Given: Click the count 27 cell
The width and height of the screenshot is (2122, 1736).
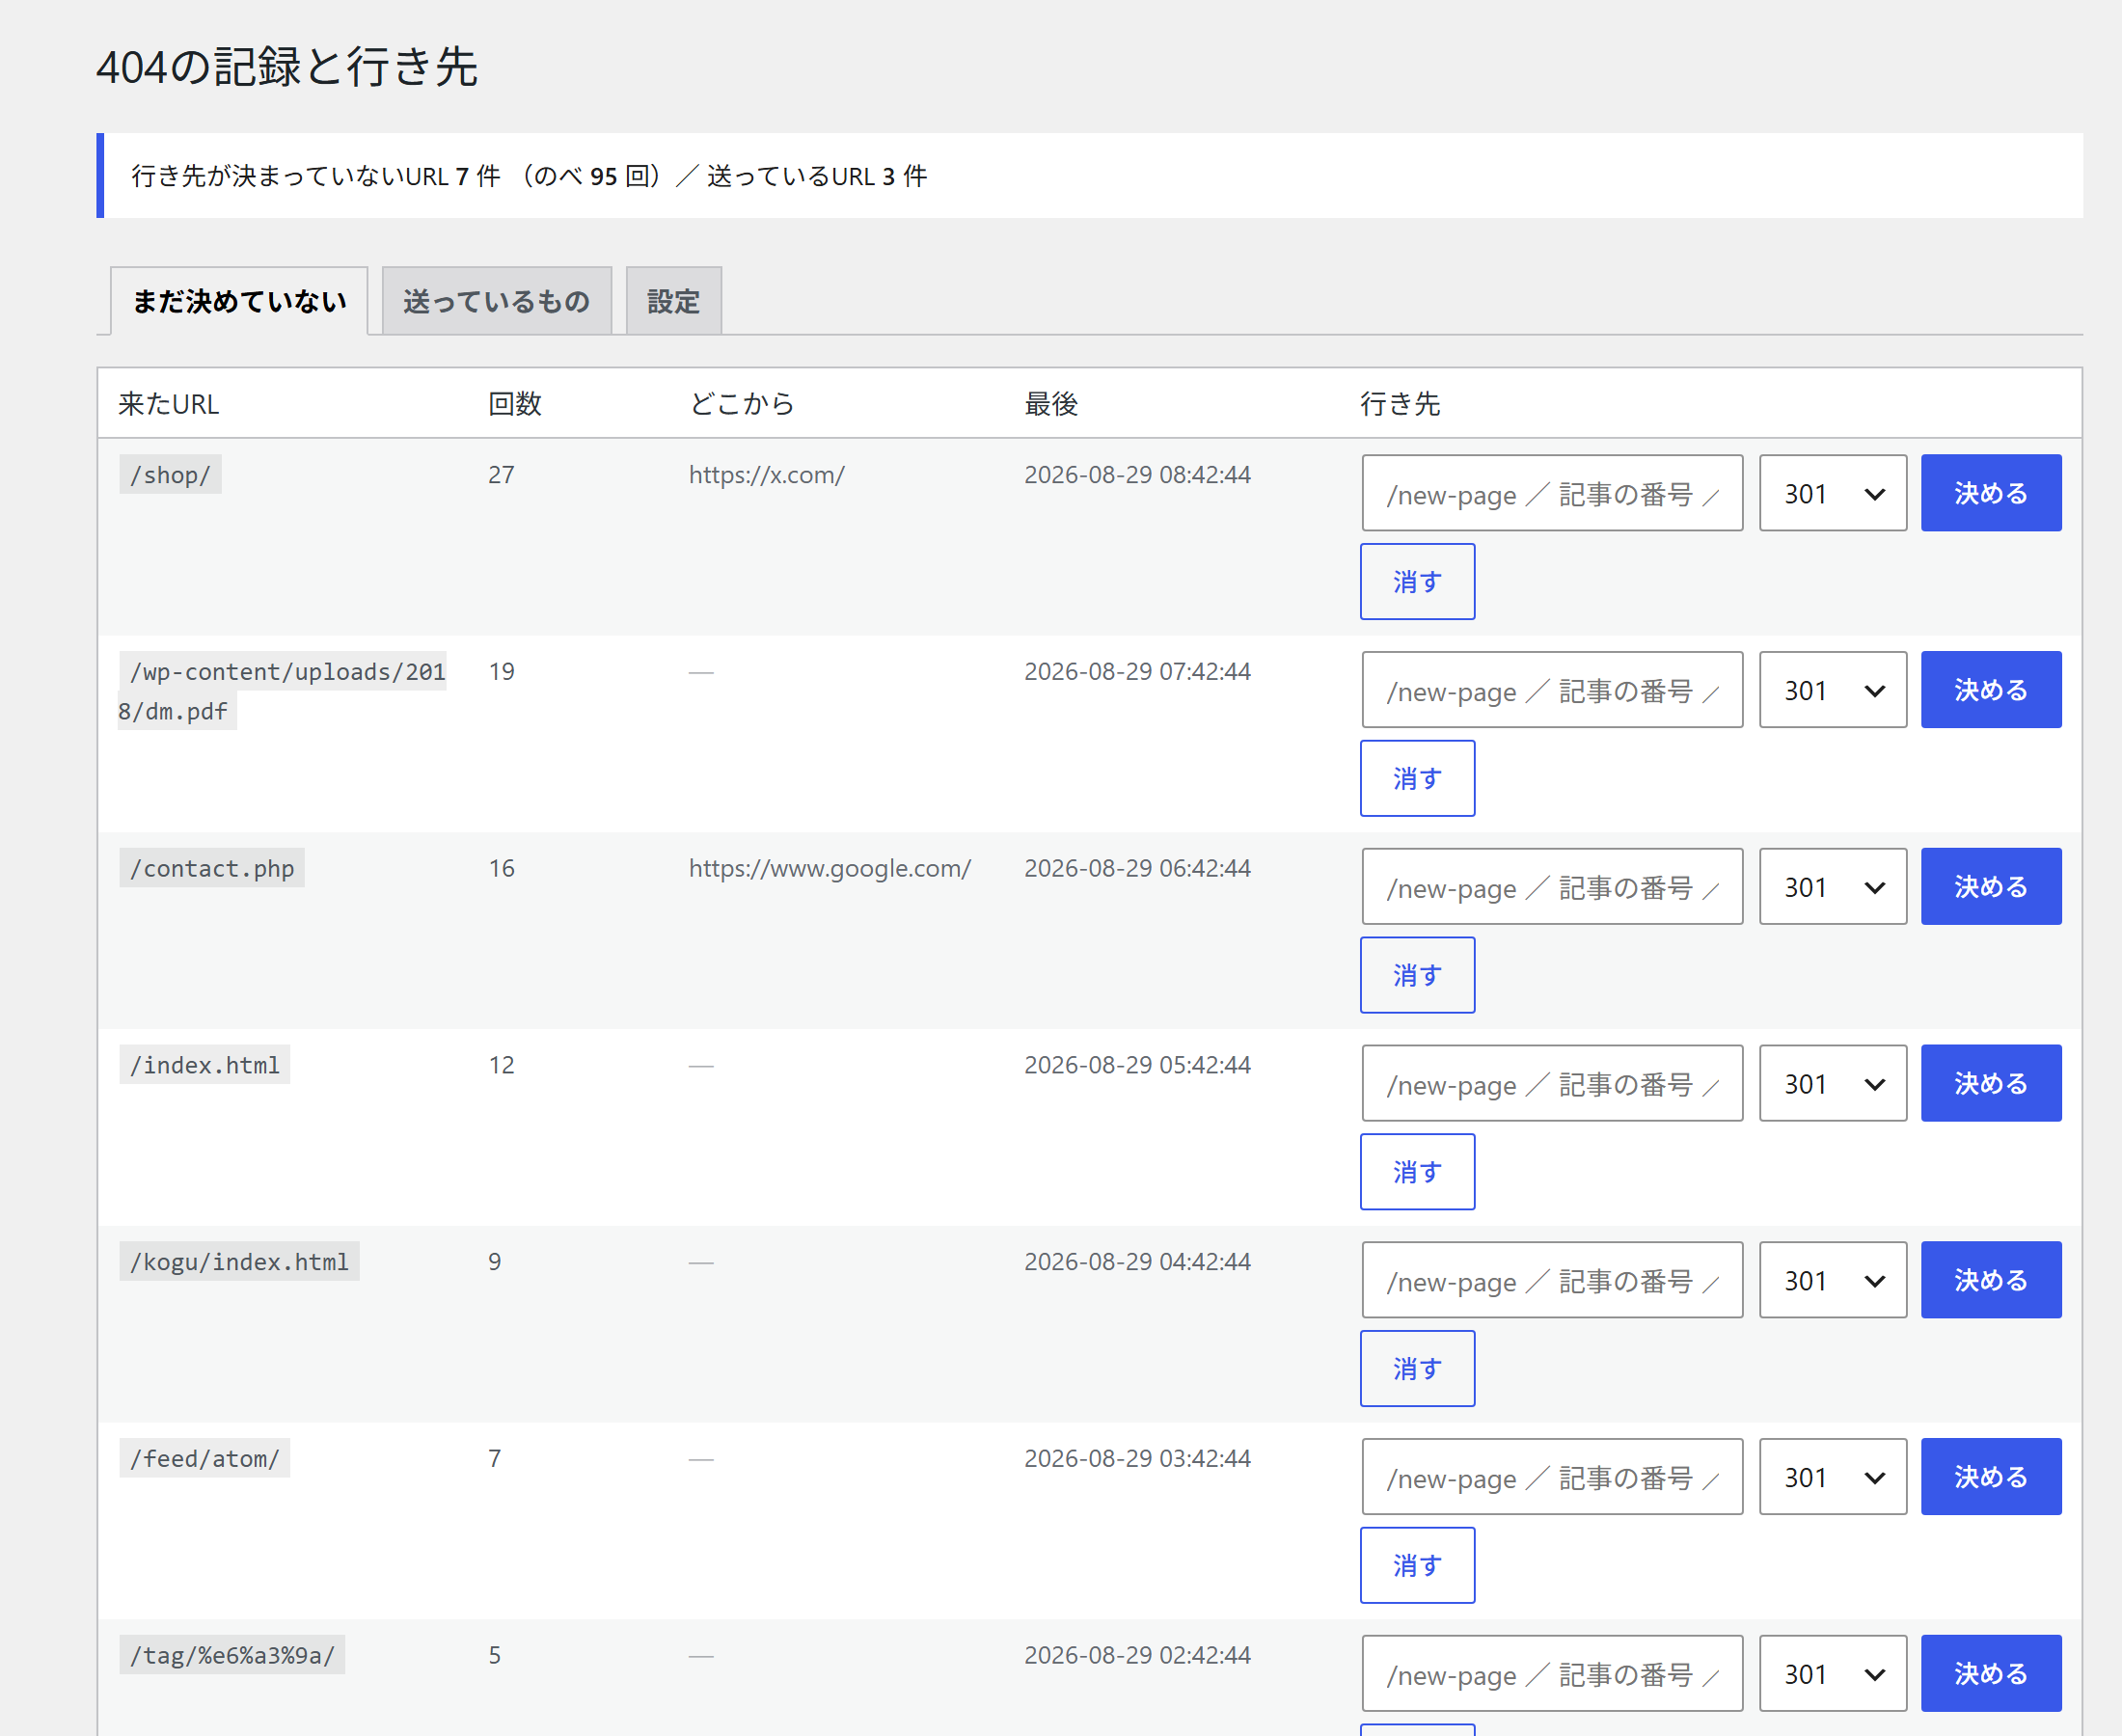Looking at the screenshot, I should [x=501, y=475].
